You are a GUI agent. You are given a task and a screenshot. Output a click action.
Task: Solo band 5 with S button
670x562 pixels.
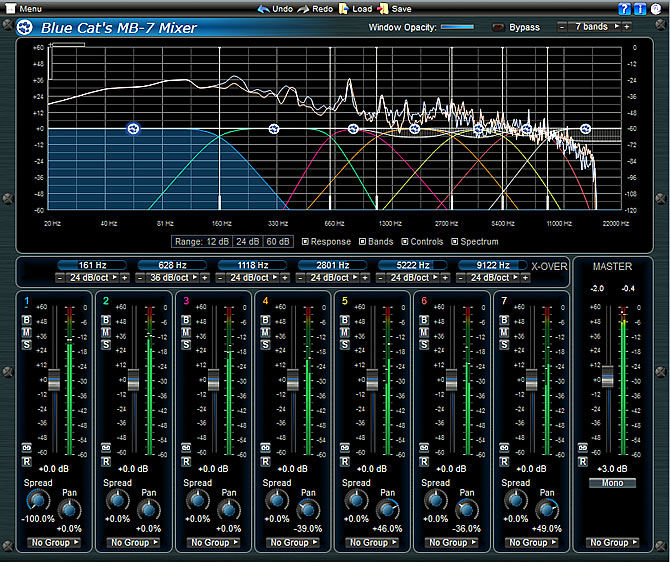[x=345, y=344]
